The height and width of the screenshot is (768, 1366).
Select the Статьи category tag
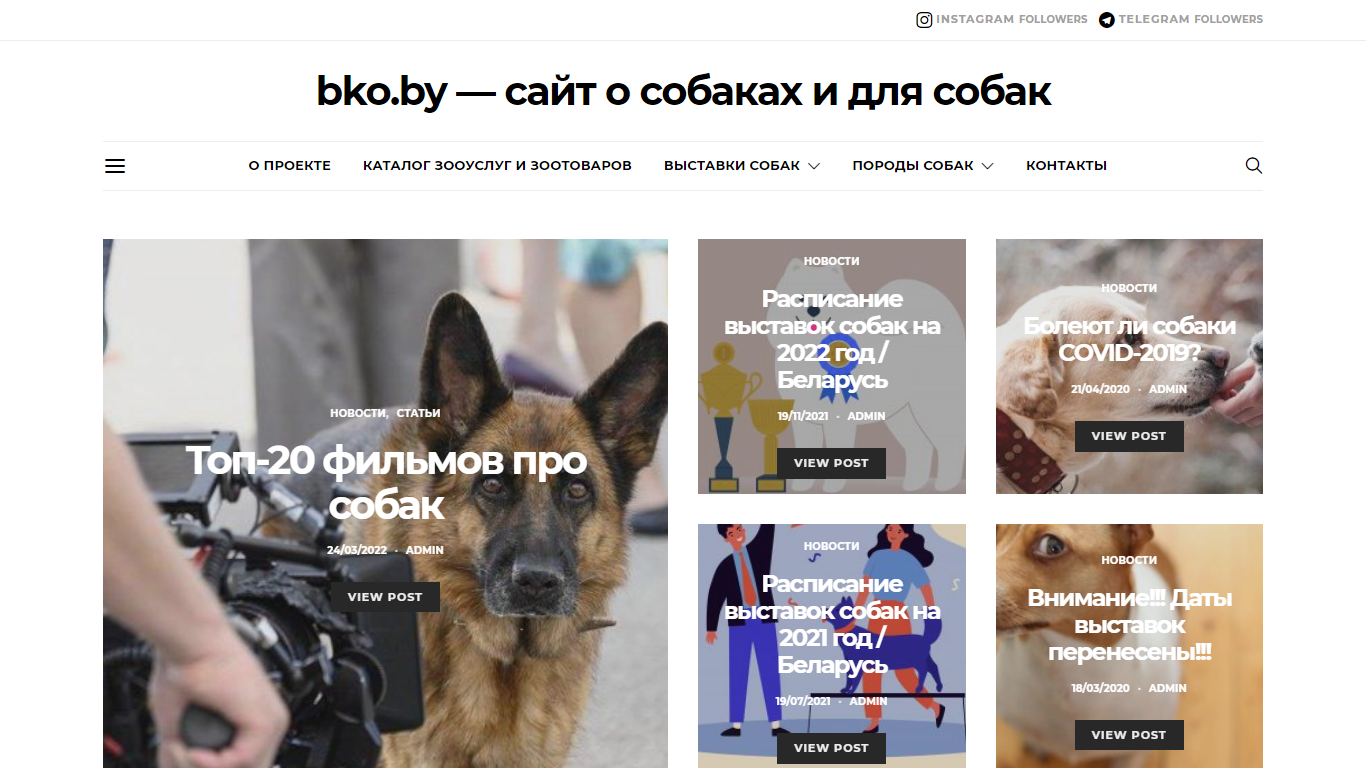coord(418,413)
